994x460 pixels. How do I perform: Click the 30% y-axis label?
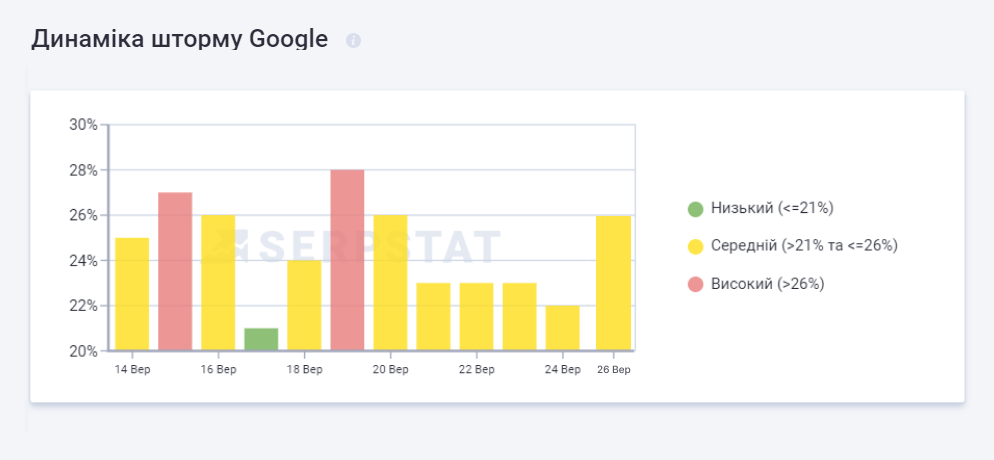[83, 125]
